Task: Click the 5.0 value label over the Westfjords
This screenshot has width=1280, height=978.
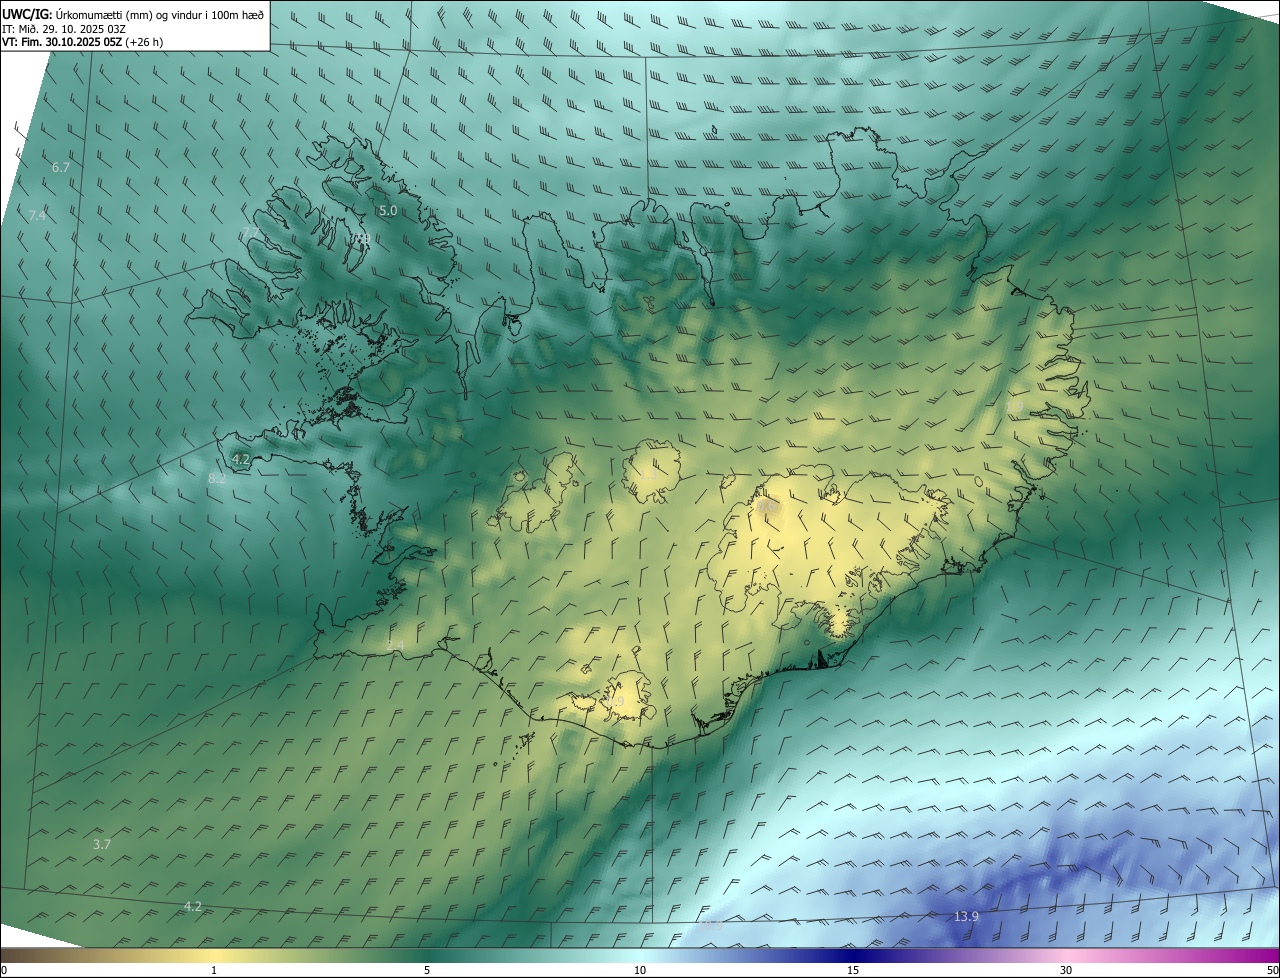Action: coord(388,211)
